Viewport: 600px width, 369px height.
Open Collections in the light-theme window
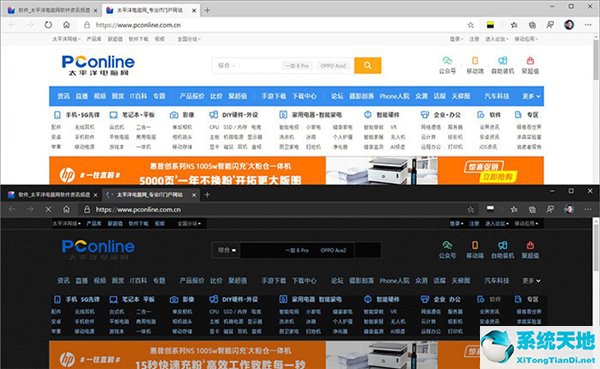tap(532, 25)
